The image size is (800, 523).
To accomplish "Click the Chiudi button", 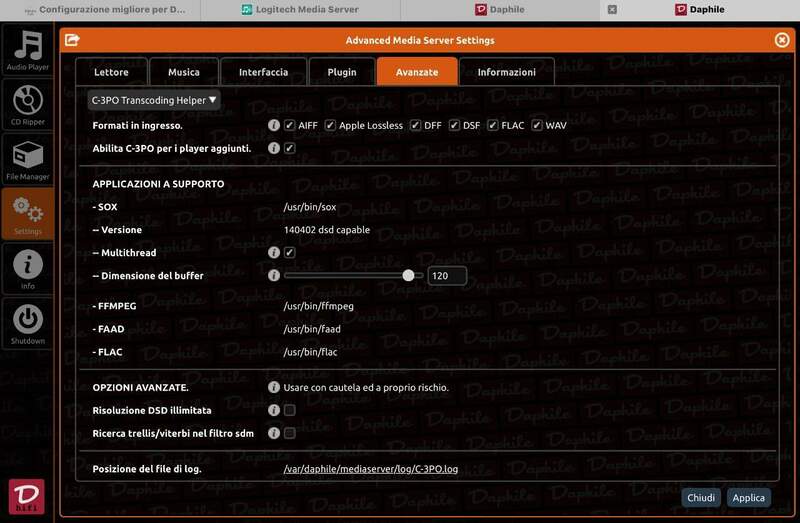I will (x=700, y=497).
